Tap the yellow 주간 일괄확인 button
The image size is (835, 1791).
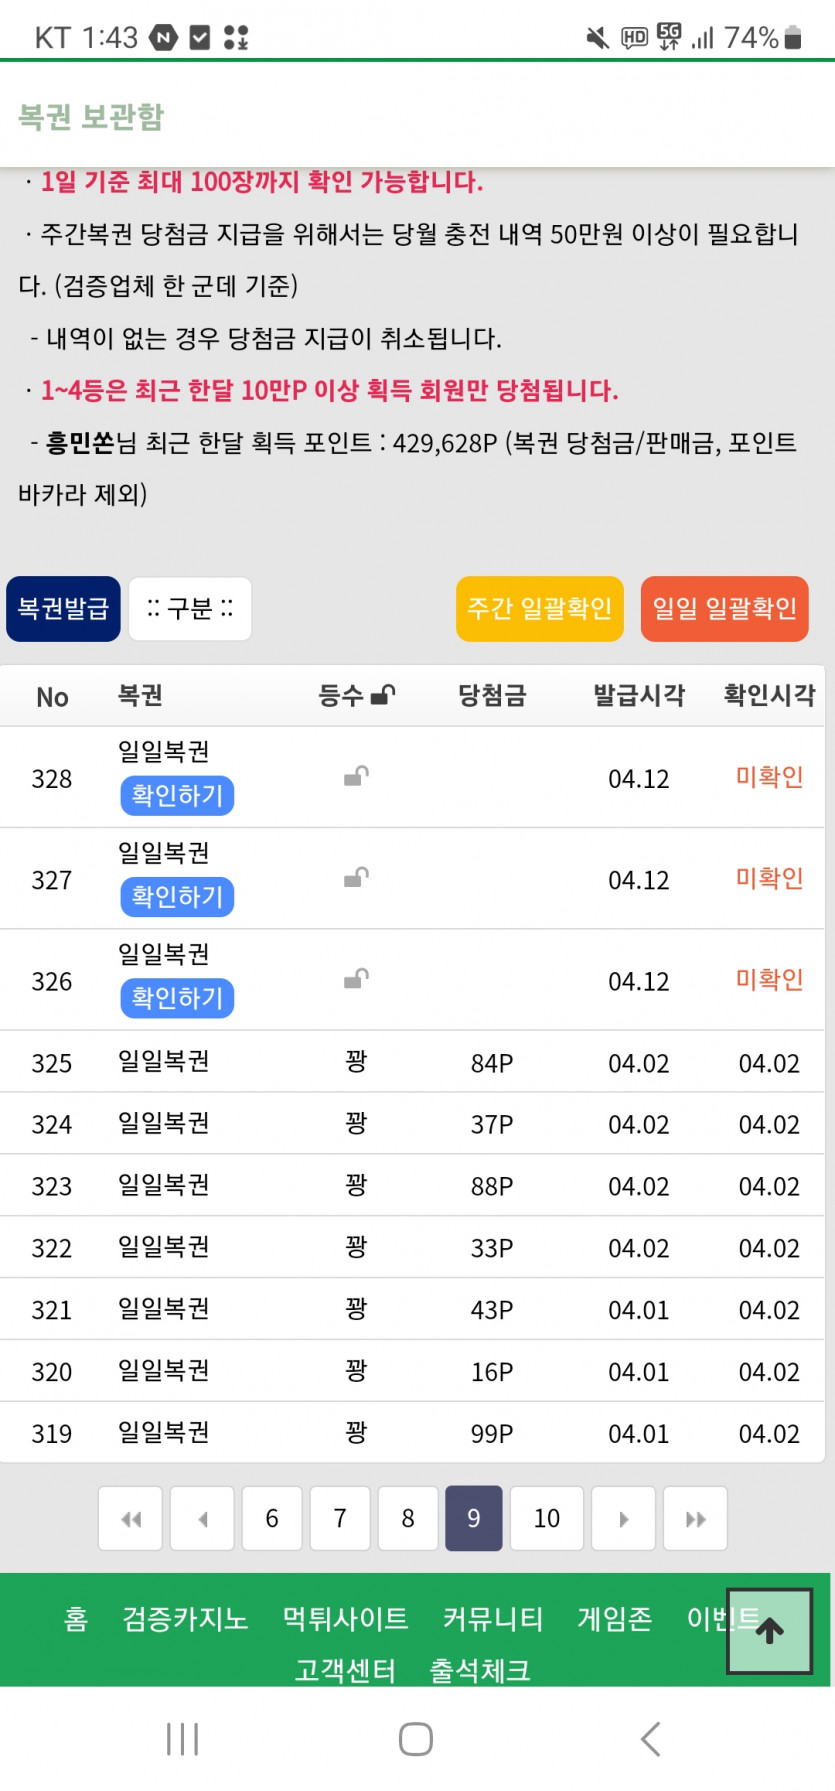(x=539, y=609)
